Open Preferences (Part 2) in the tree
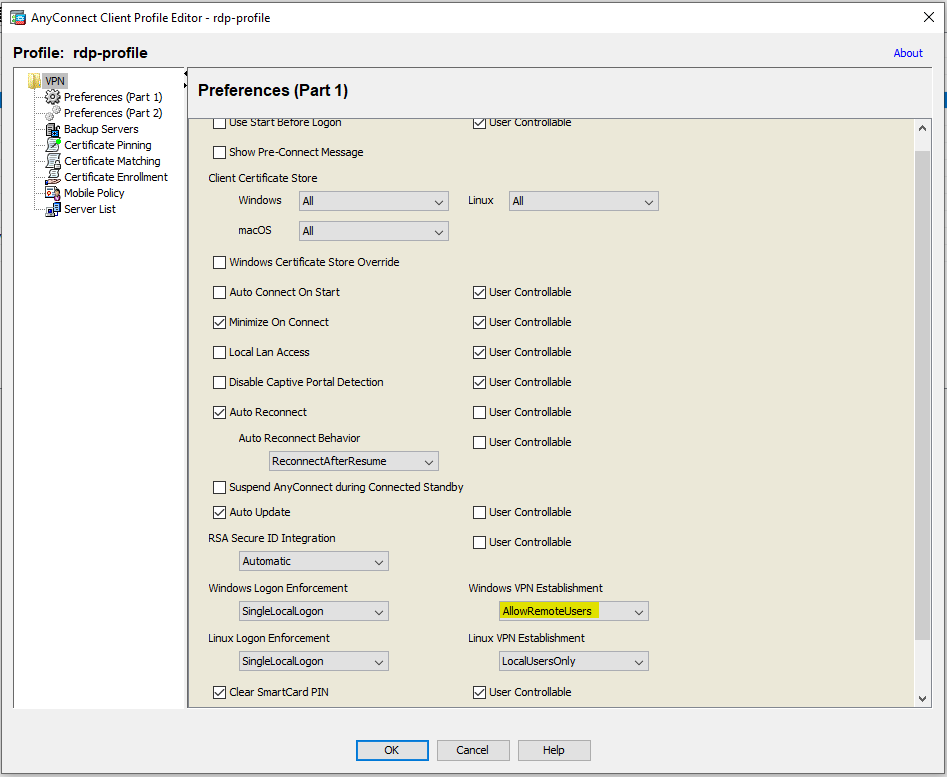Image resolution: width=947 pixels, height=777 pixels. (113, 113)
